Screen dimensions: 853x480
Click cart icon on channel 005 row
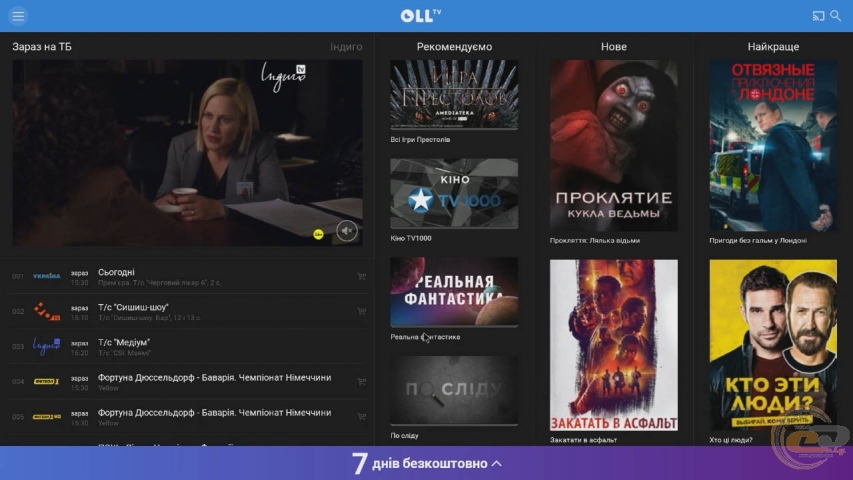pyautogui.click(x=361, y=416)
